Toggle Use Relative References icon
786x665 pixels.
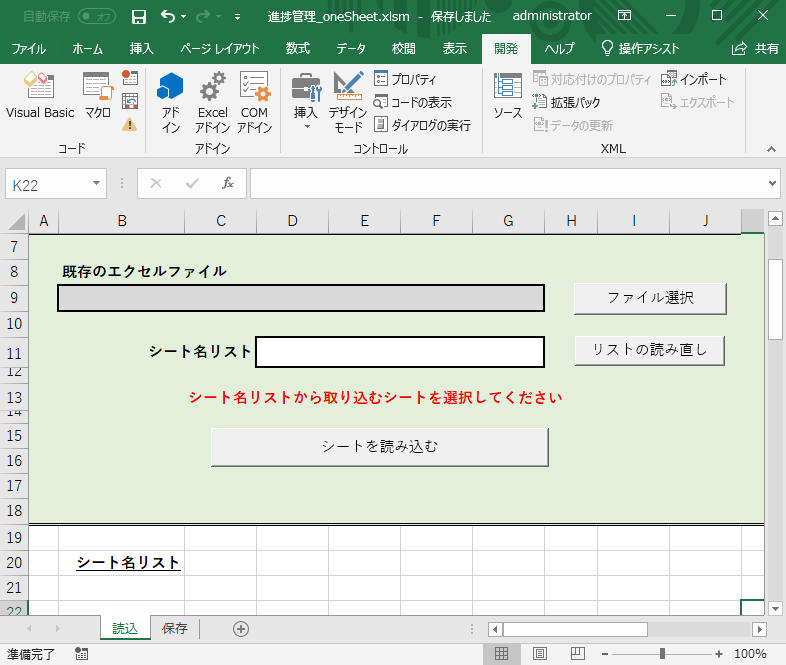(x=130, y=101)
